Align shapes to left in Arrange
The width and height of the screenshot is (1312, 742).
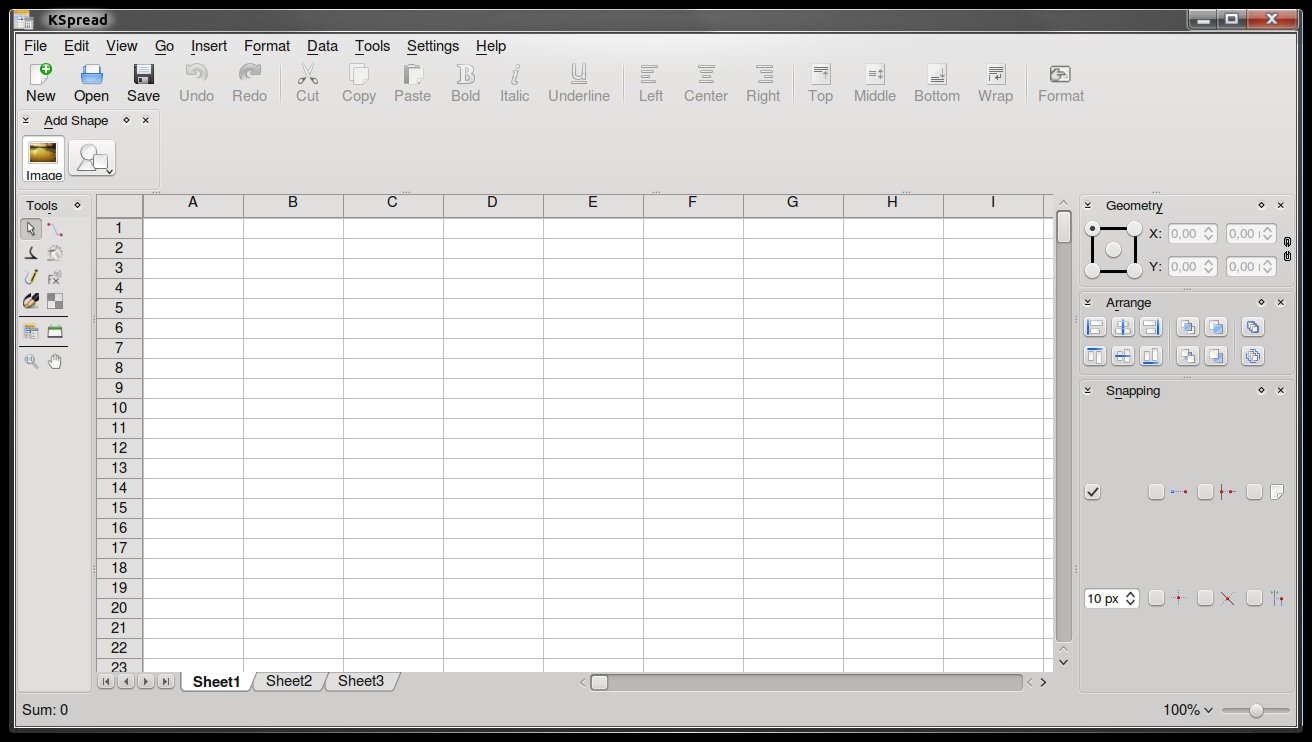(x=1095, y=327)
